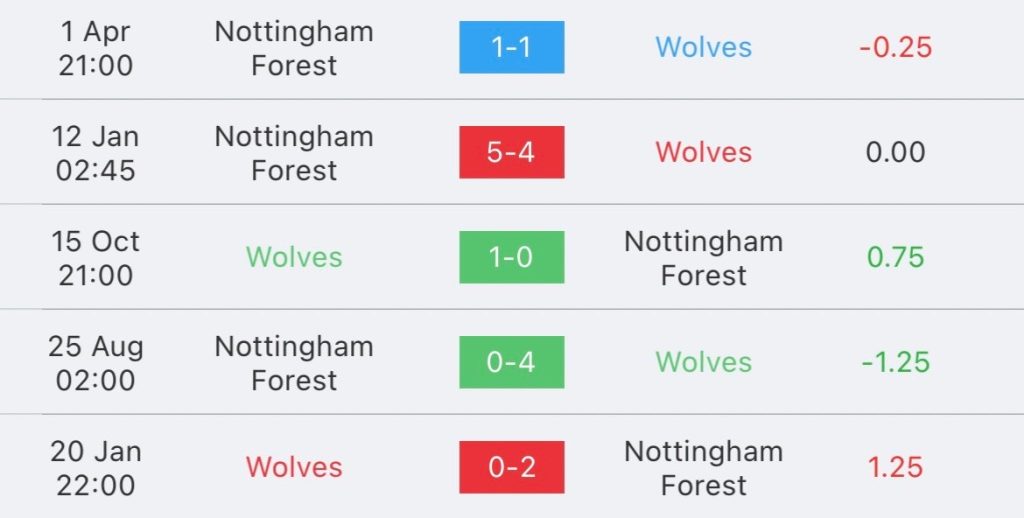Click the -1.25 handicap value
The width and height of the screenshot is (1024, 518).
pyautogui.click(x=895, y=362)
